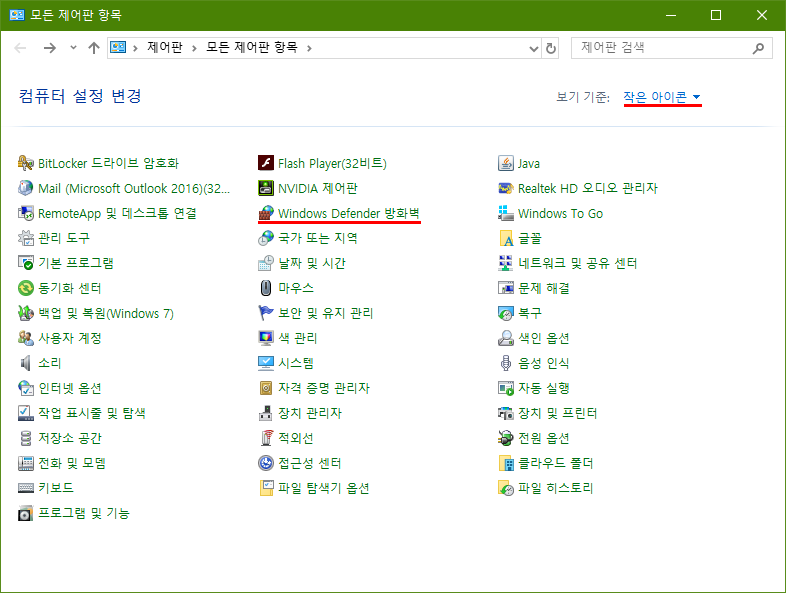This screenshot has height=593, width=786.
Task: Open 키보드 item
Action: coord(46,488)
